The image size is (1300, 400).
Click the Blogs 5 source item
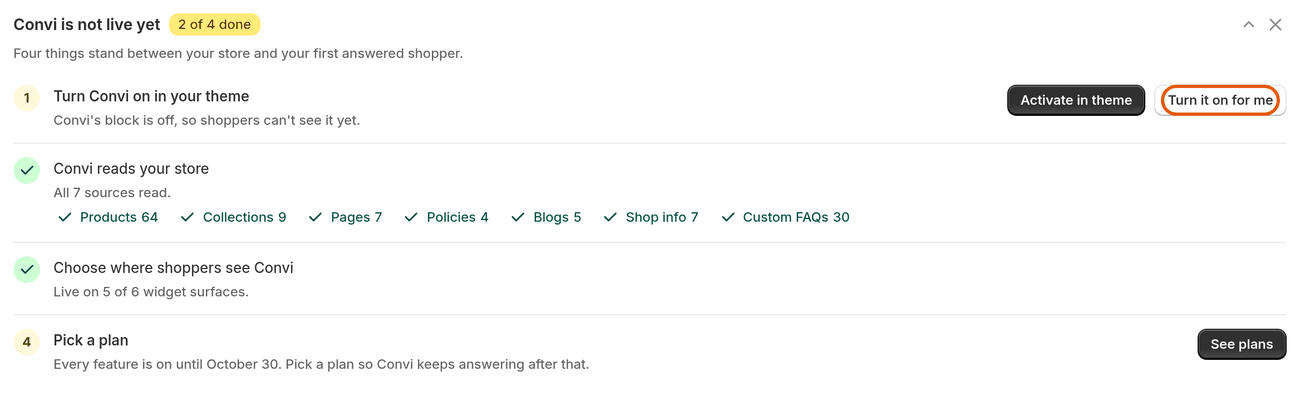[x=546, y=217]
